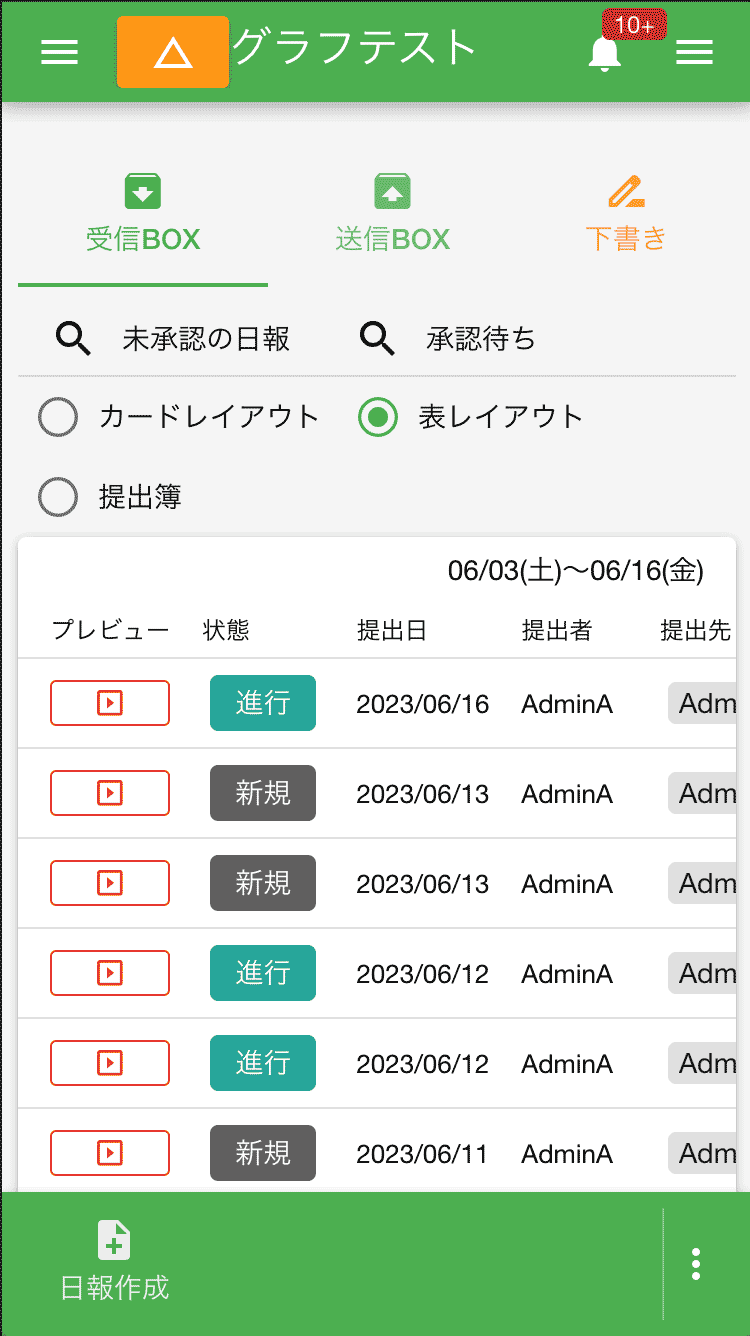750x1336 pixels.
Task: Switch to the 下書き drafts tab
Action: [x=625, y=213]
